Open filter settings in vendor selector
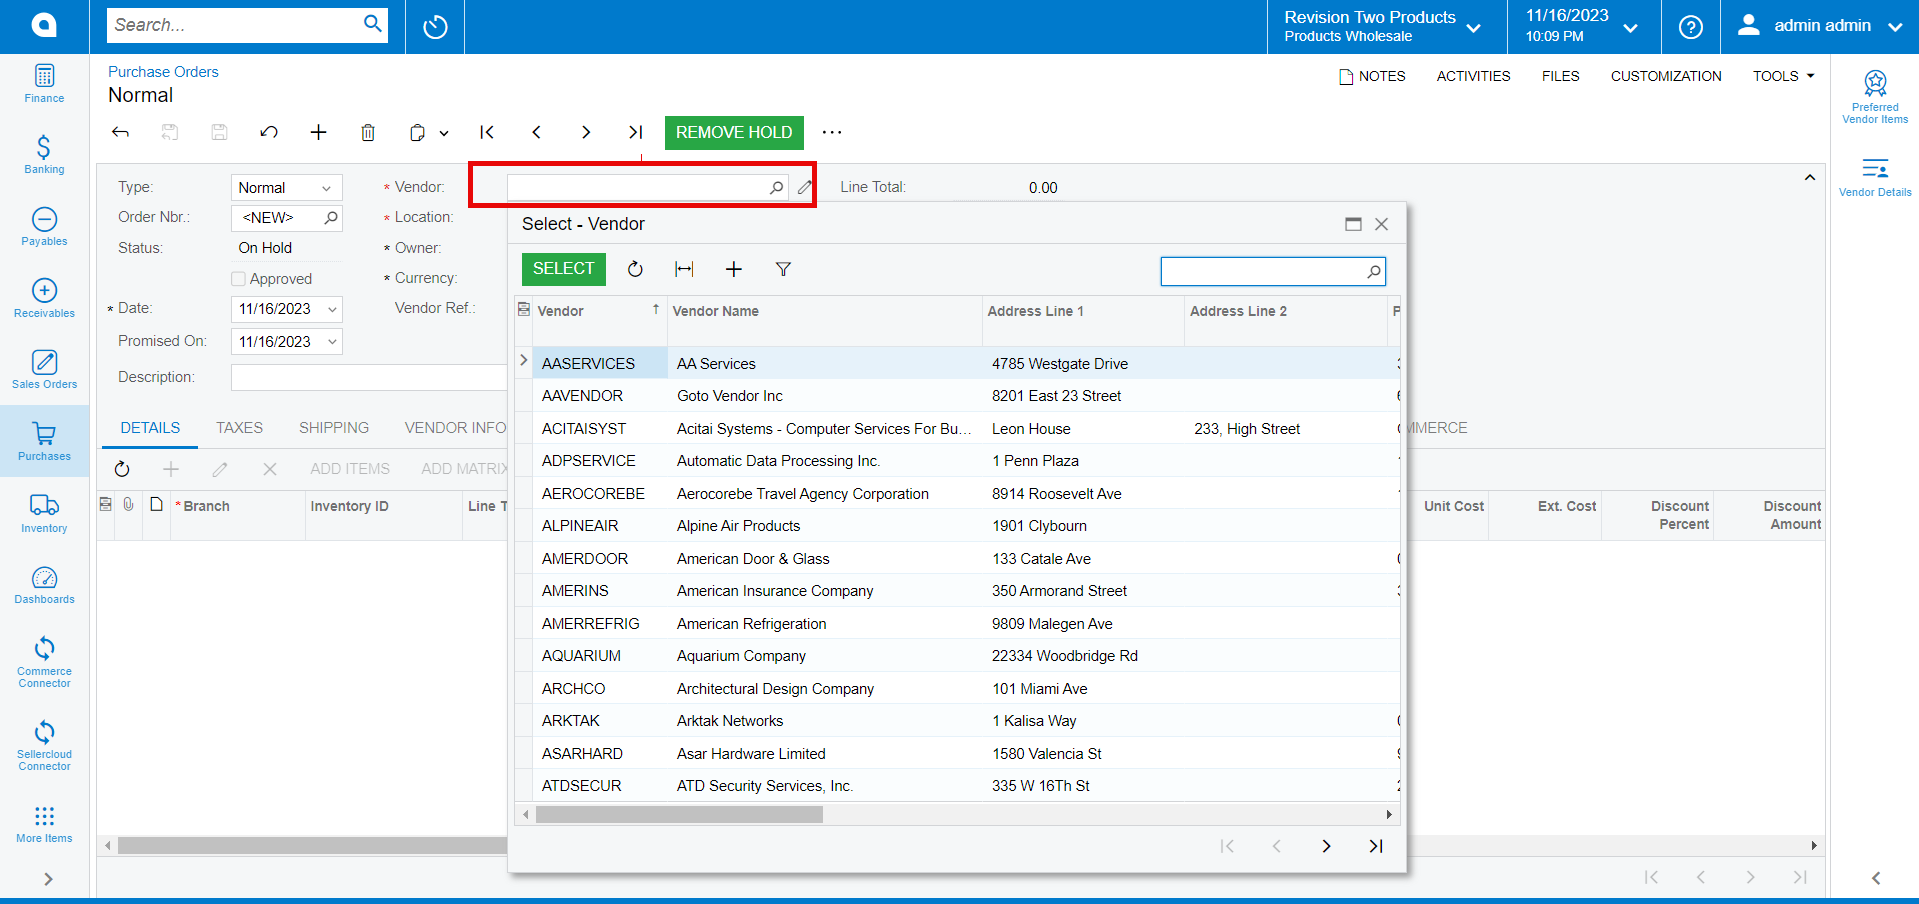The width and height of the screenshot is (1919, 904). 783,269
